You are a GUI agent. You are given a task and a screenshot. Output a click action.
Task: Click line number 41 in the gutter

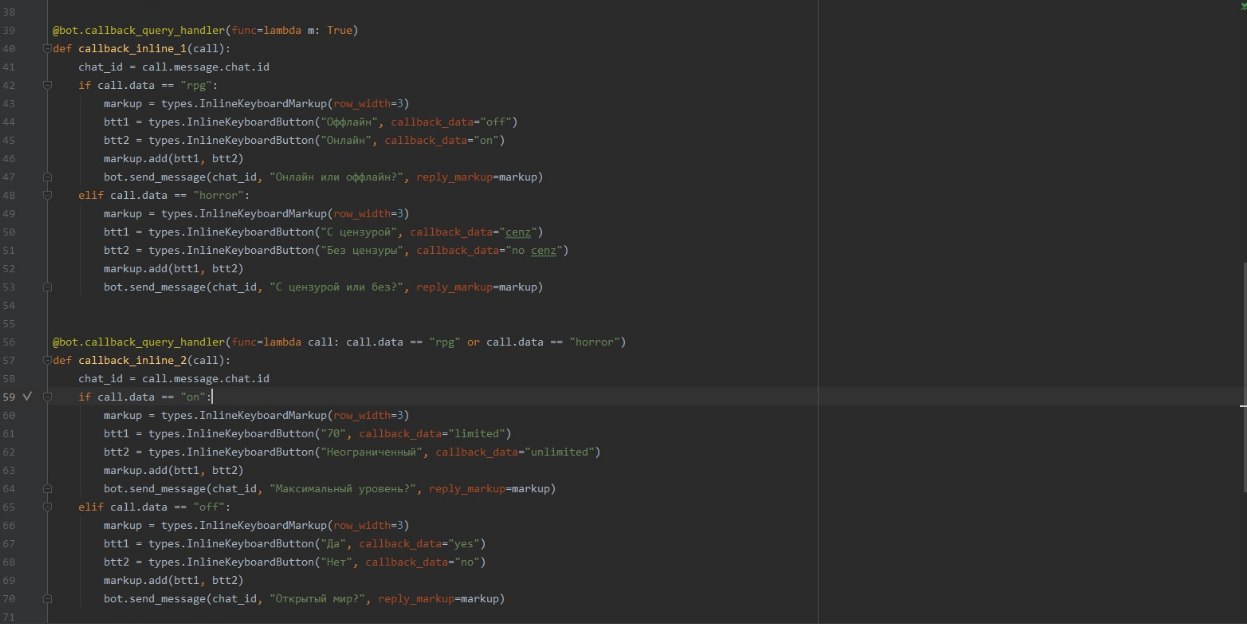[8, 67]
